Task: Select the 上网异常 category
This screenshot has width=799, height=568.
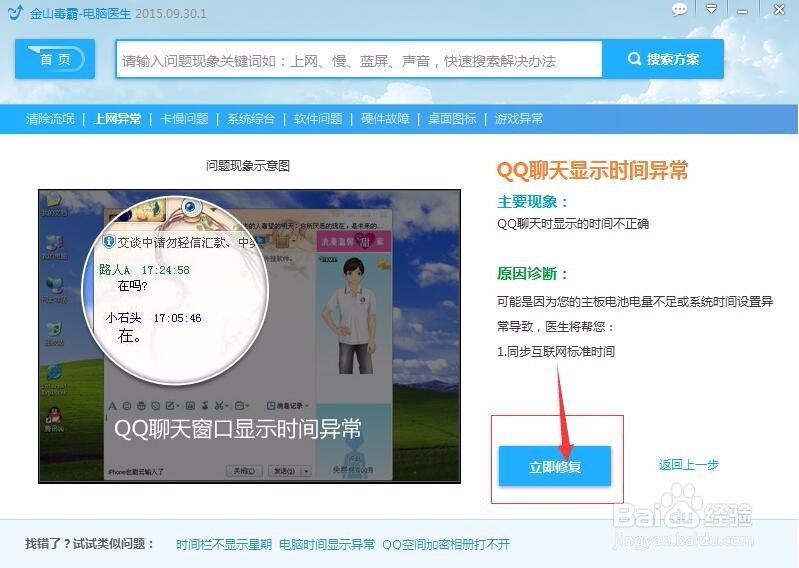Action: pos(117,119)
